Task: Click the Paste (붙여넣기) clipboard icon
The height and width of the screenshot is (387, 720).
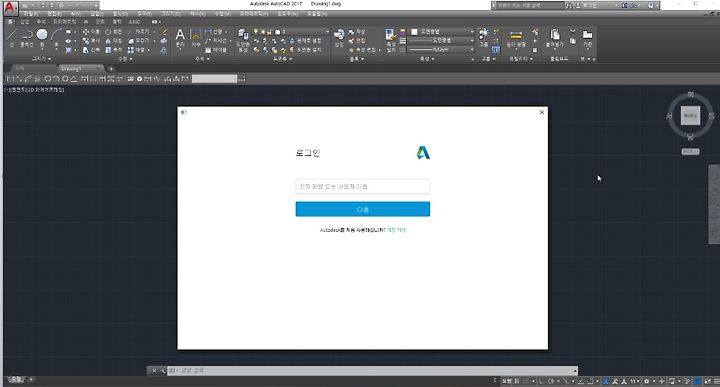Action: point(555,39)
